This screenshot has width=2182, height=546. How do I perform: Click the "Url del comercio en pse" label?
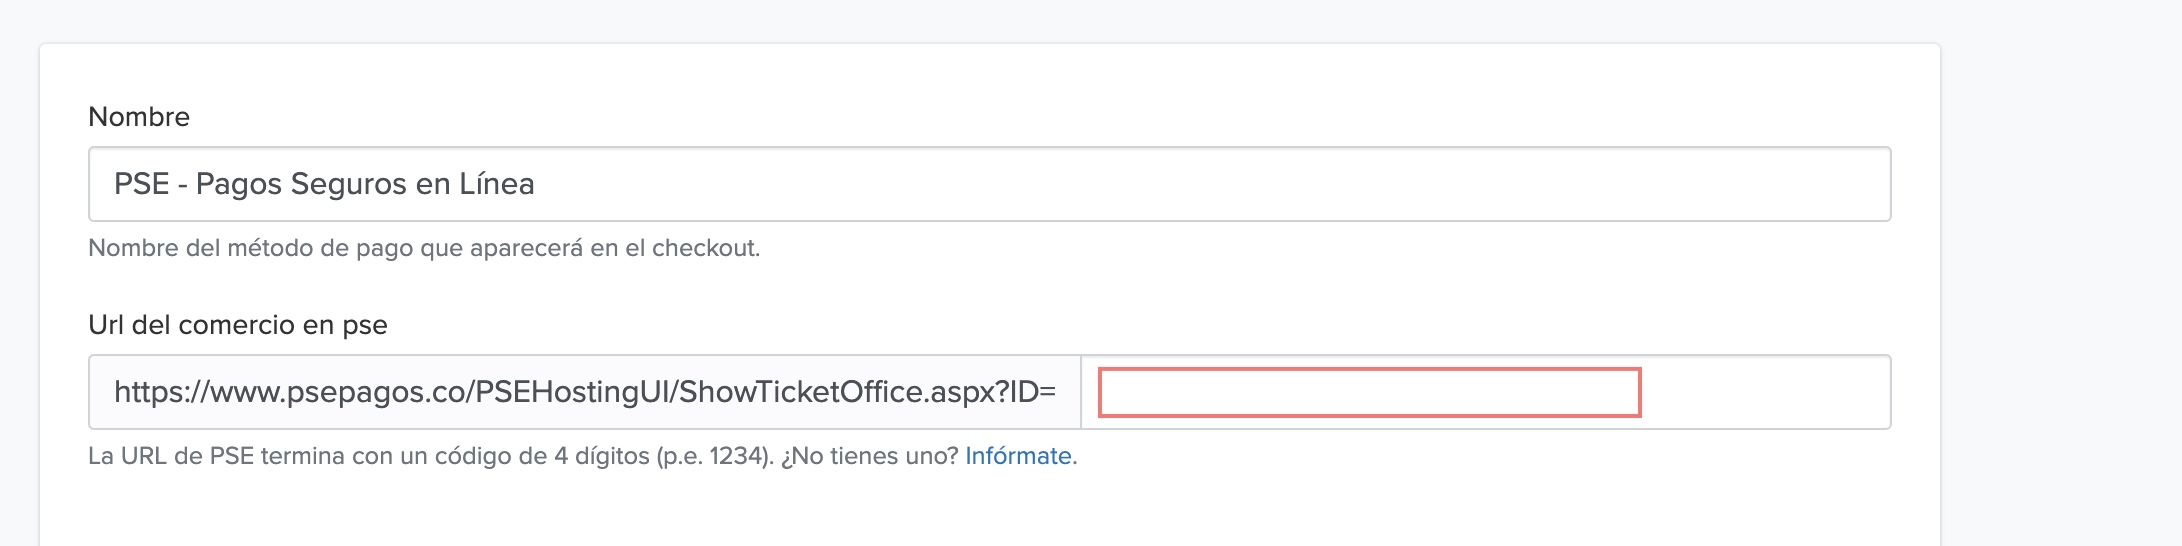[238, 325]
